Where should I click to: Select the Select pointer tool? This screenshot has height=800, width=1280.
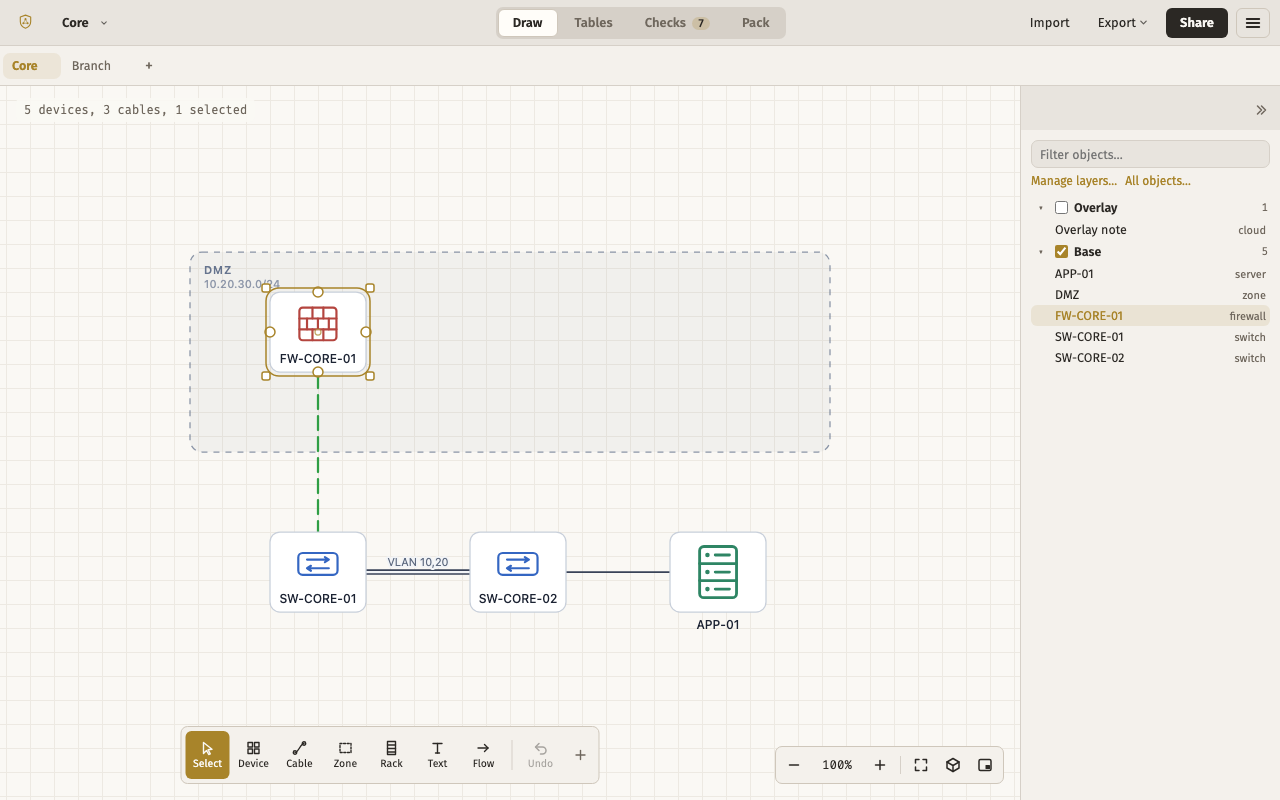pyautogui.click(x=207, y=755)
